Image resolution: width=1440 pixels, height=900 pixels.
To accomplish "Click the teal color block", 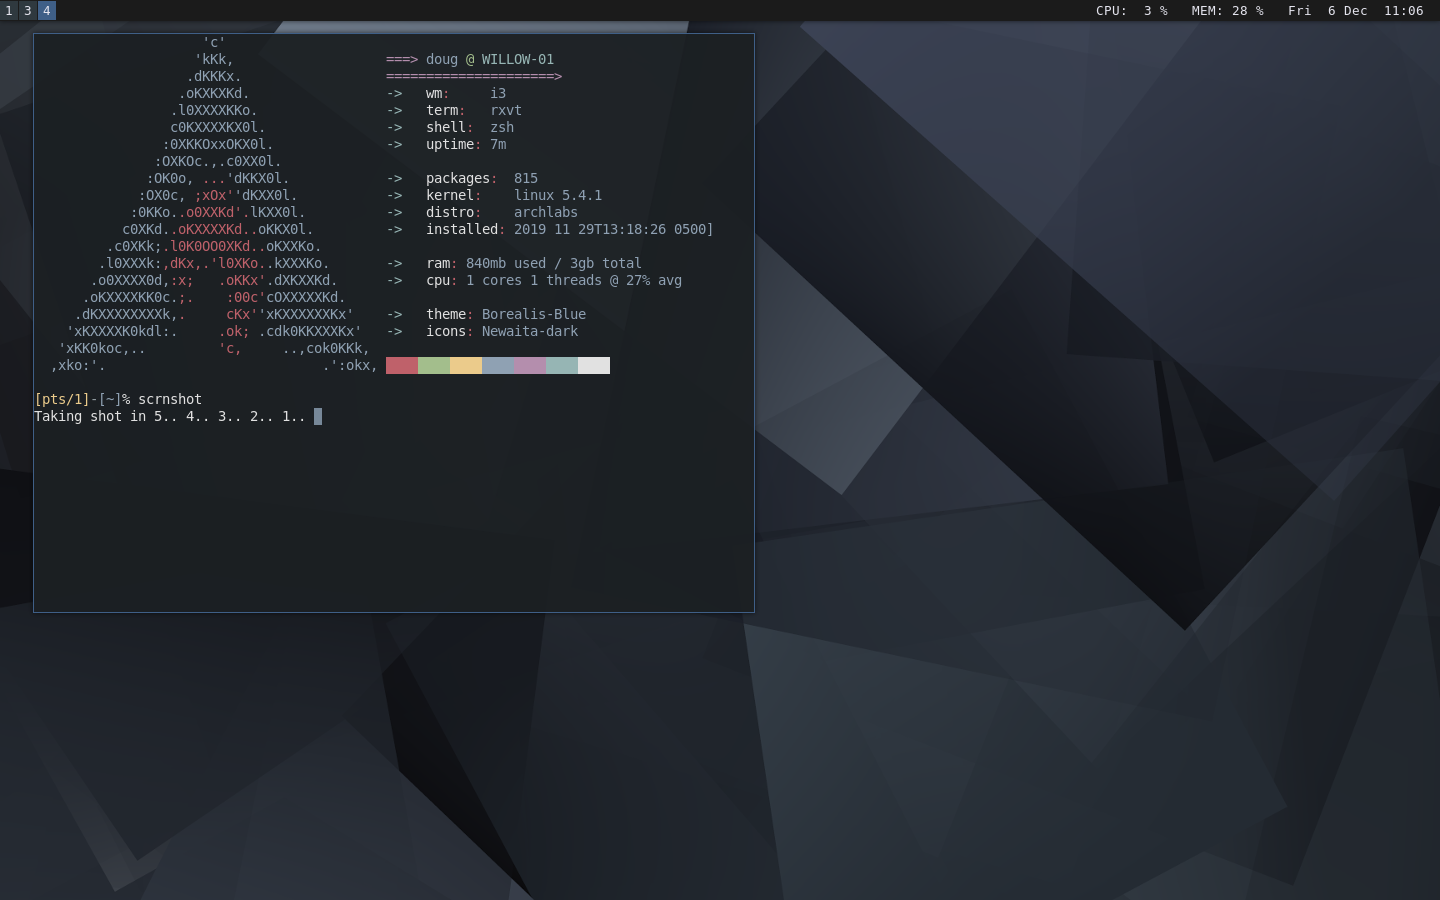I will click(562, 365).
